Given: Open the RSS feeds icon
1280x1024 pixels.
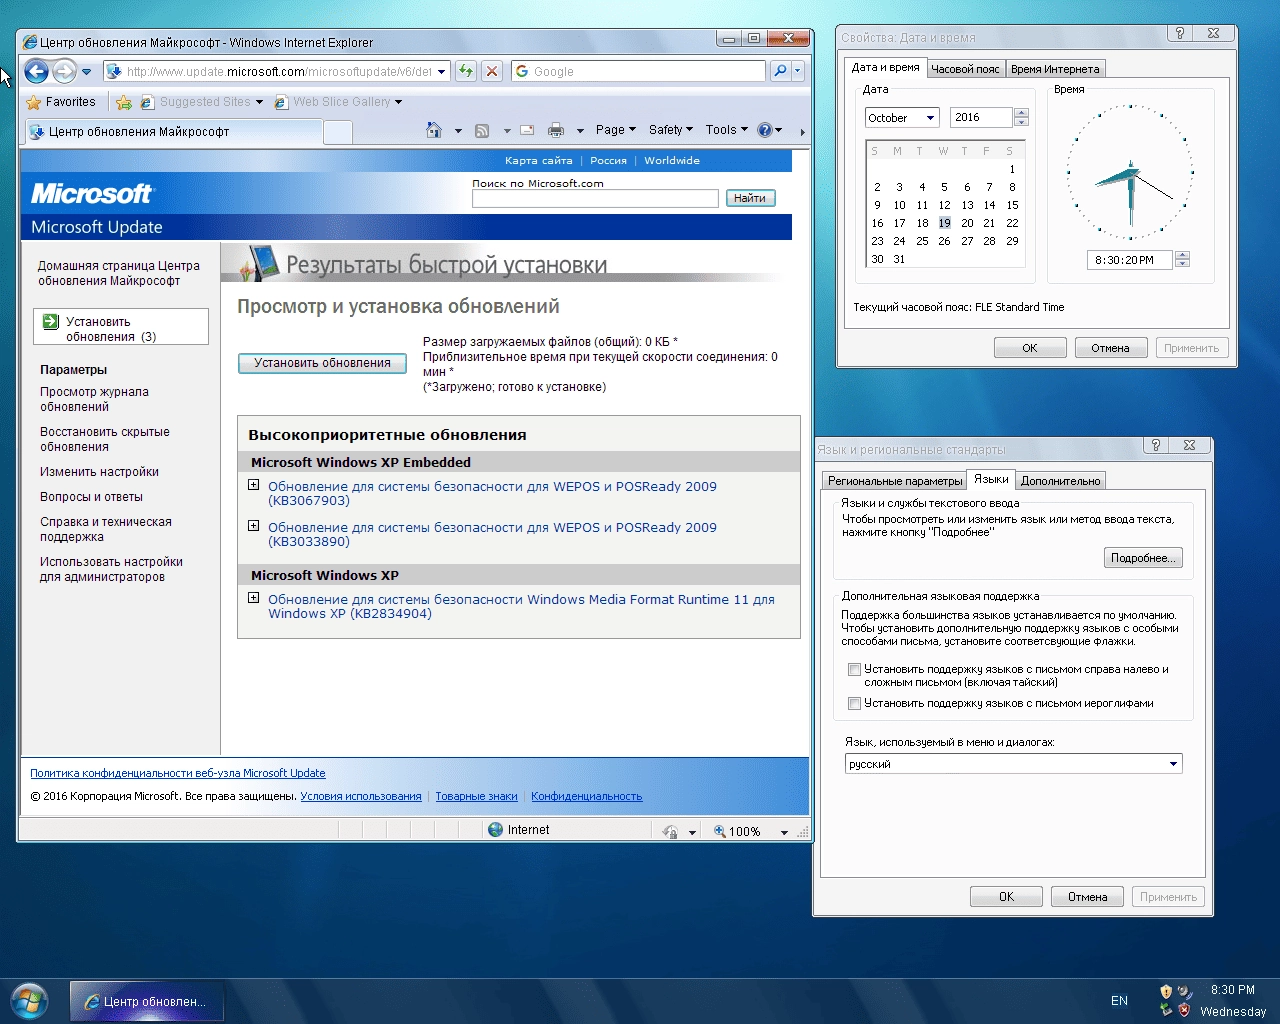Looking at the screenshot, I should click(481, 130).
